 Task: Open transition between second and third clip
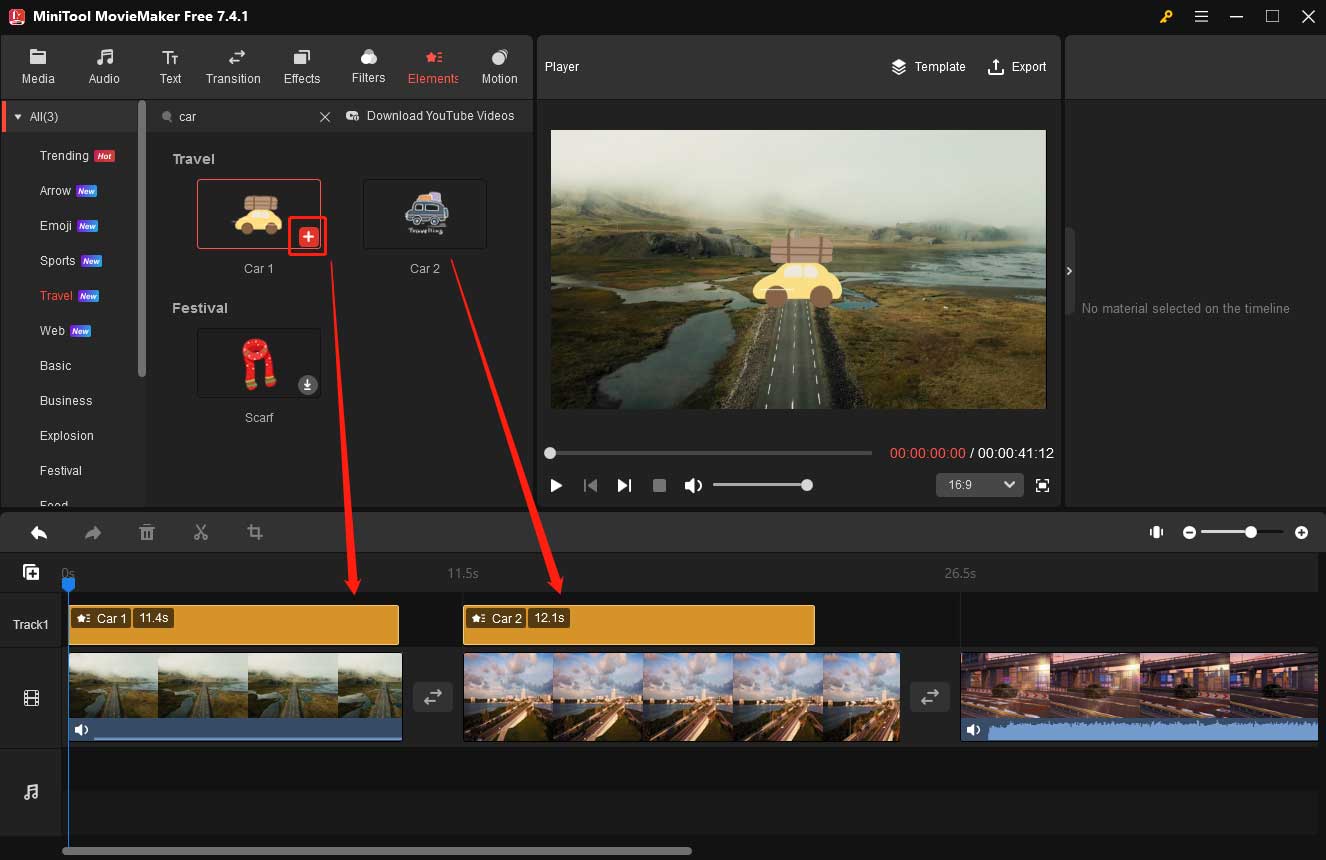pyautogui.click(x=930, y=697)
